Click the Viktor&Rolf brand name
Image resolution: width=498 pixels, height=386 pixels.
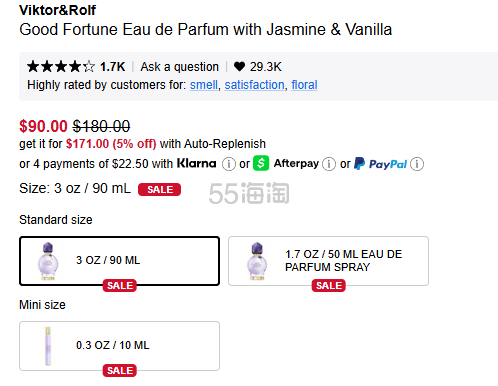57,10
